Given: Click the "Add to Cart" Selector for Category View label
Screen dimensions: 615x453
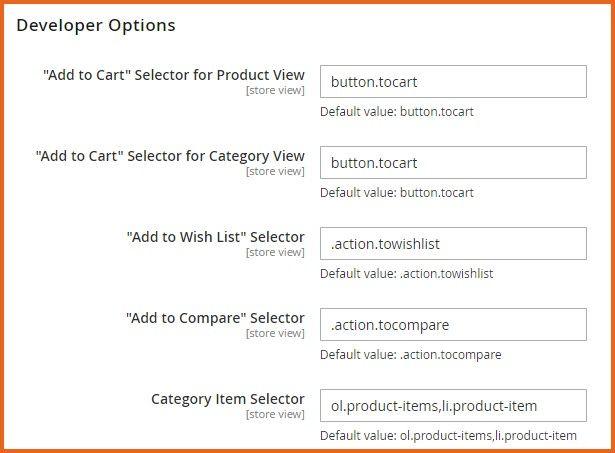Looking at the screenshot, I should (170, 156).
